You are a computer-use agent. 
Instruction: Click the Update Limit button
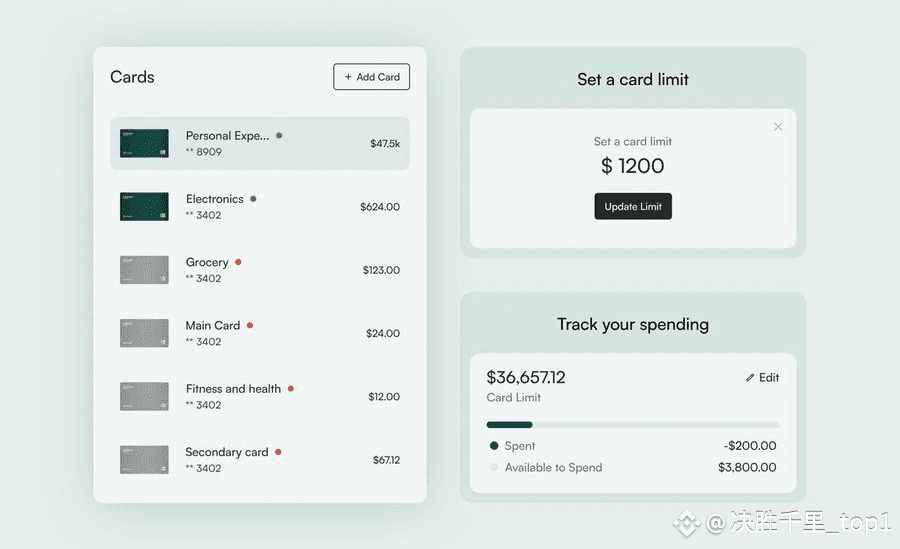click(x=633, y=206)
